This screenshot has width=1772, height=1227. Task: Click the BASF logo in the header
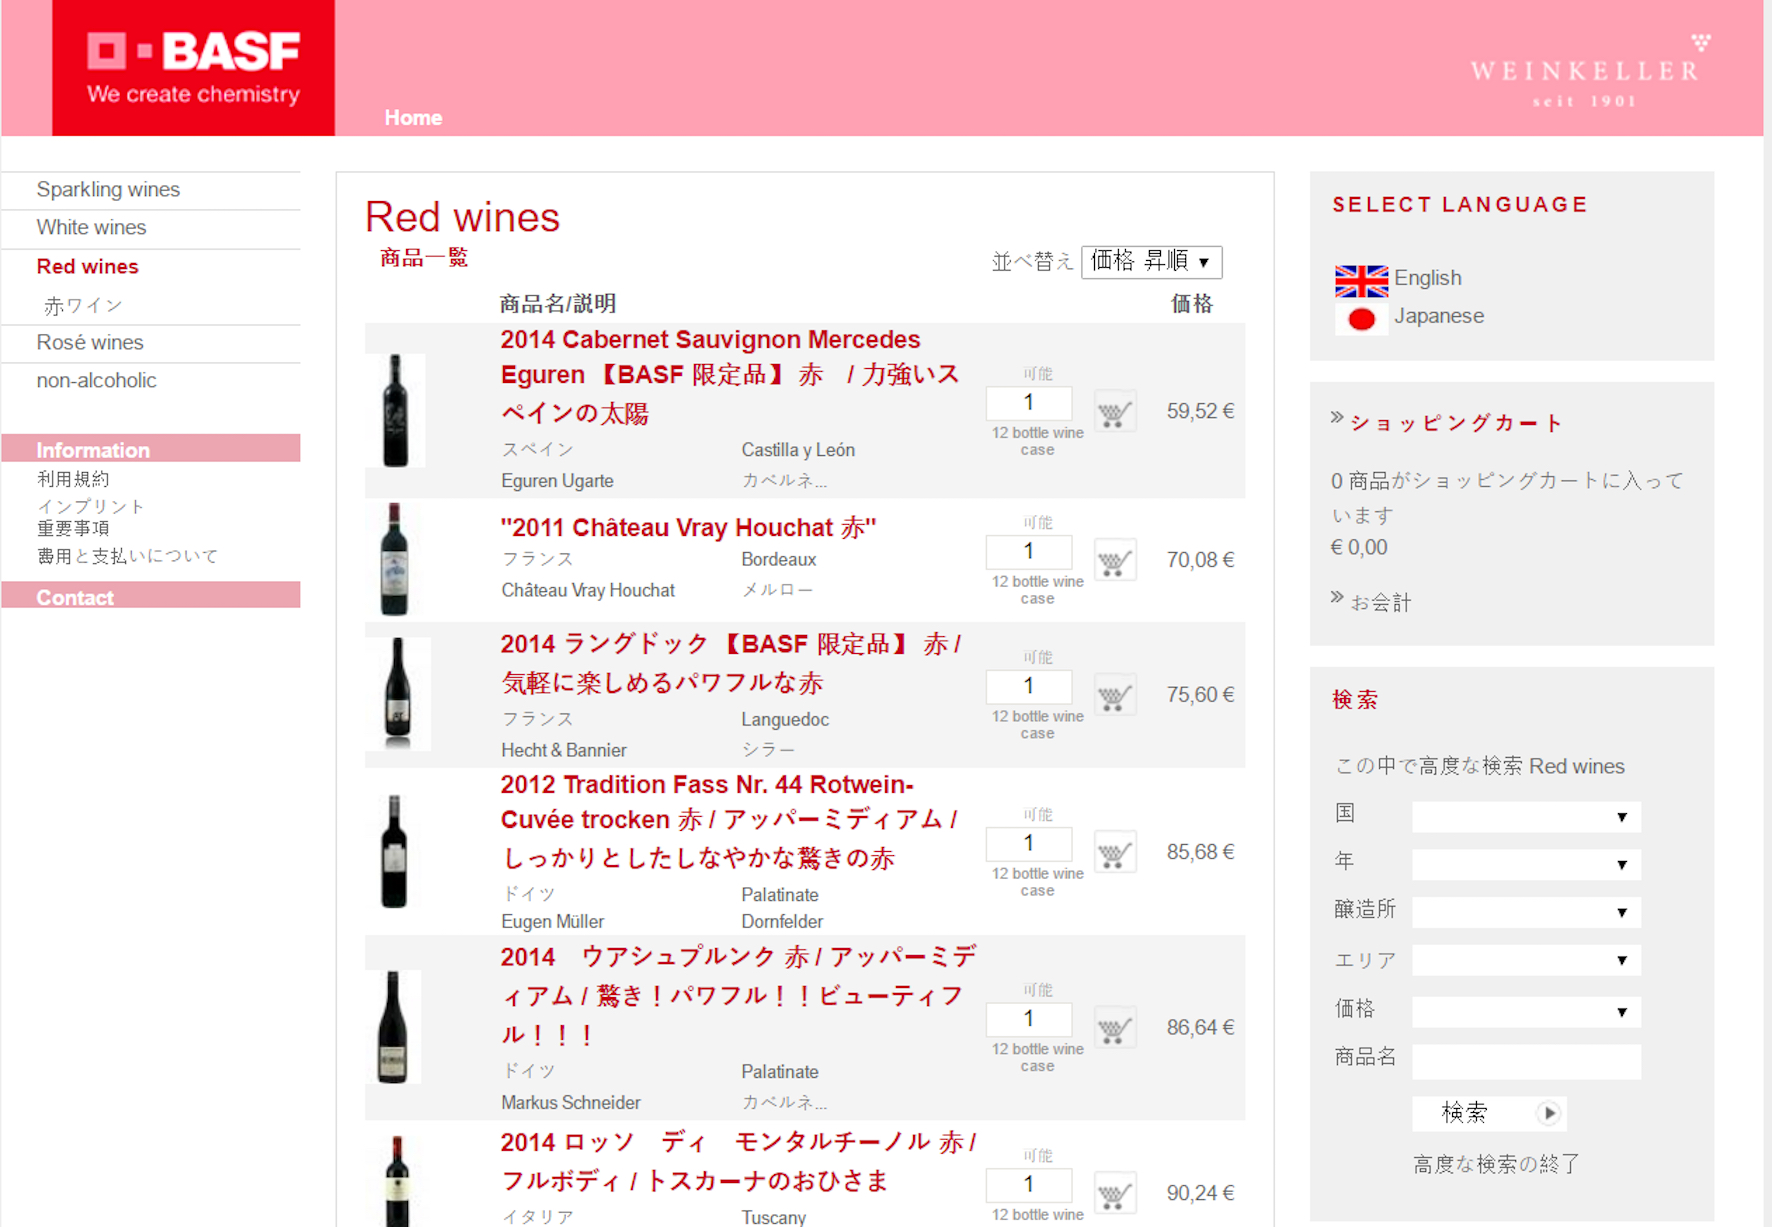(193, 68)
